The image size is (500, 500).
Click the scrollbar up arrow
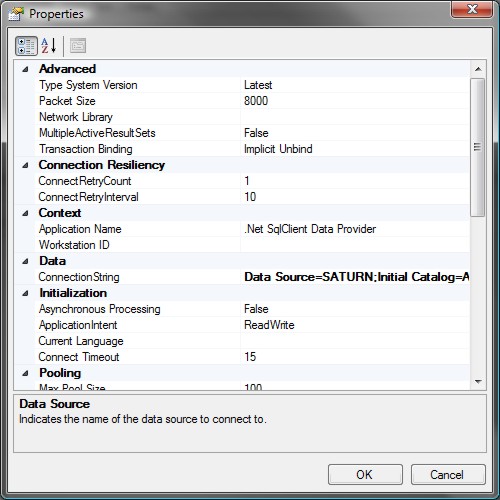pos(478,69)
